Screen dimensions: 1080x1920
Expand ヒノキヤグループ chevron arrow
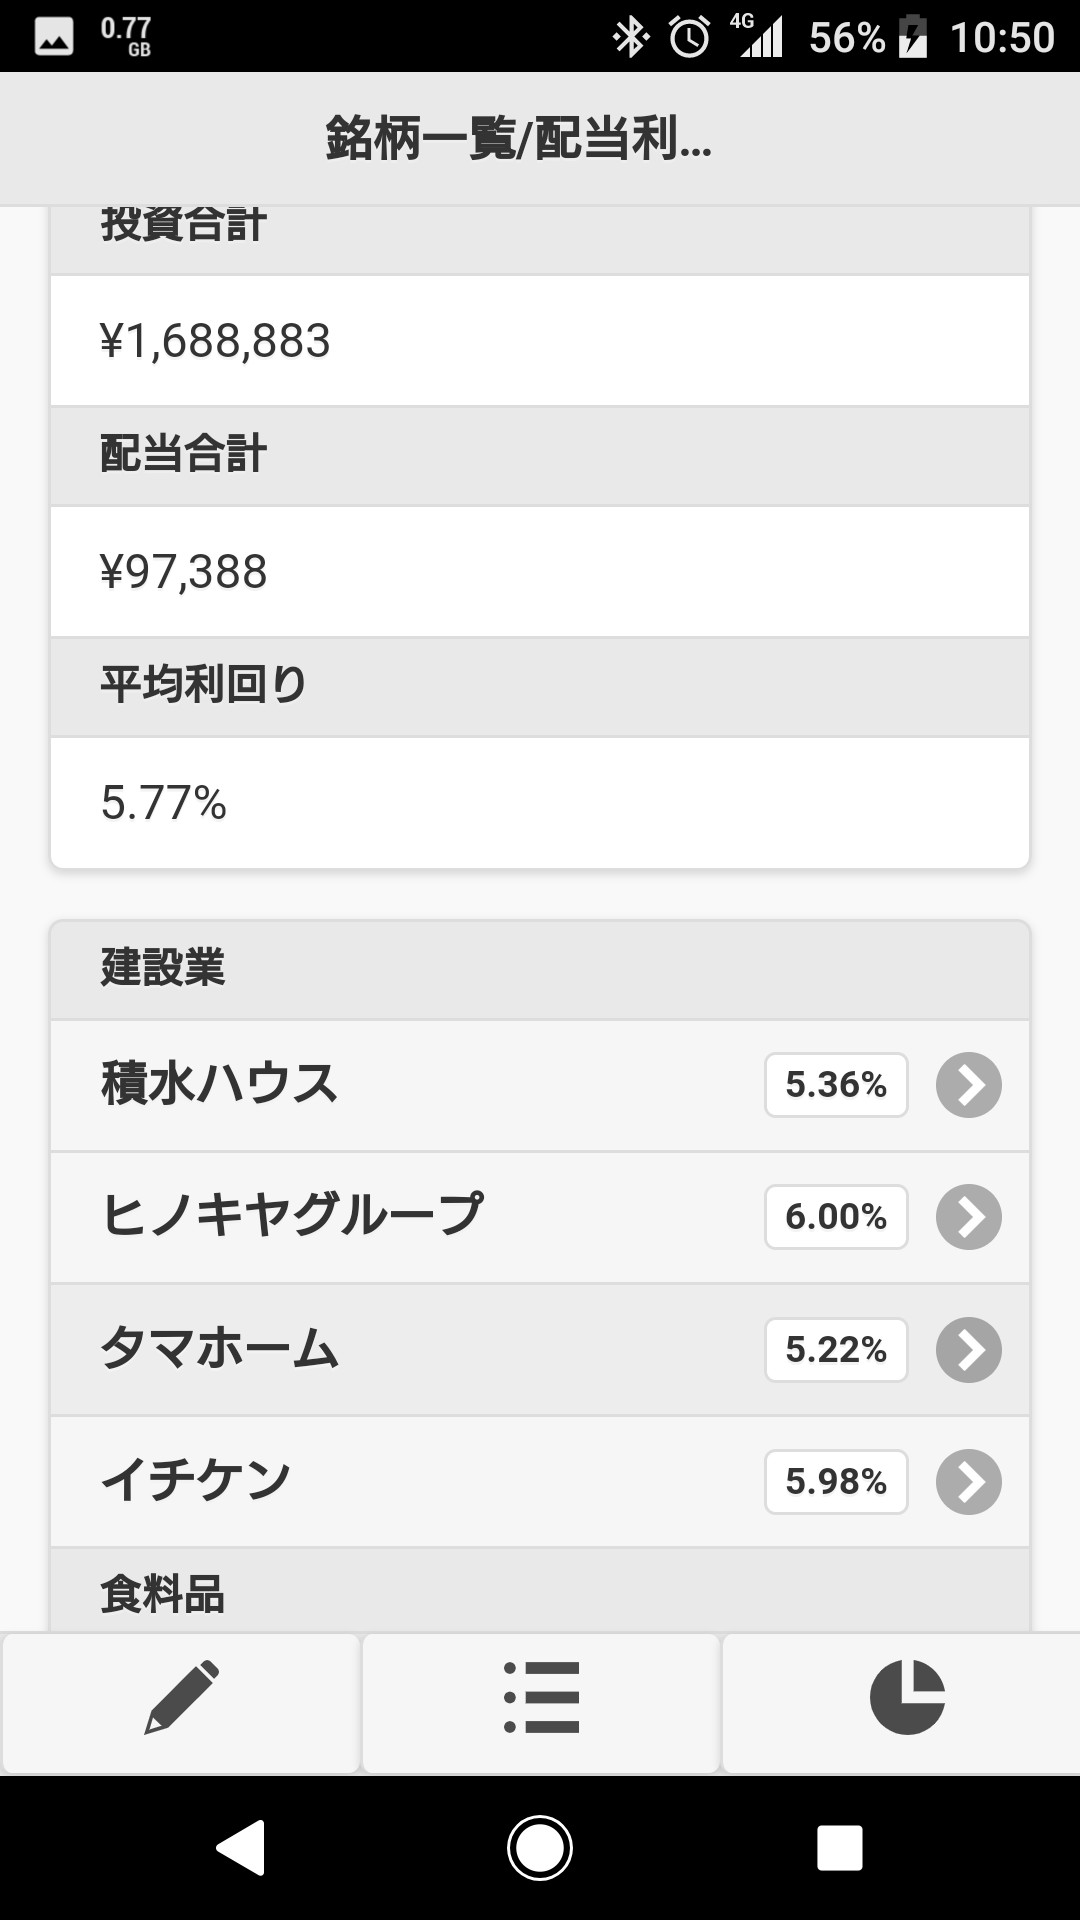coord(968,1217)
